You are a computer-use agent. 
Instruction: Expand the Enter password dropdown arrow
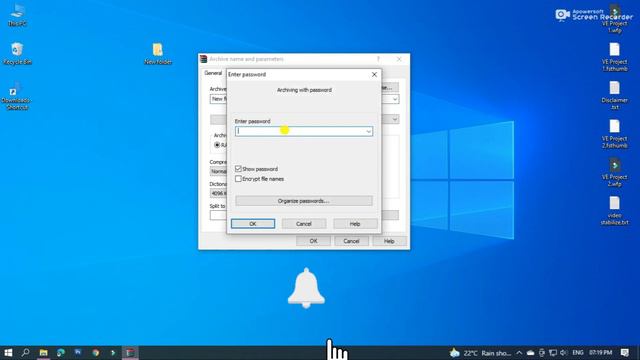click(368, 131)
